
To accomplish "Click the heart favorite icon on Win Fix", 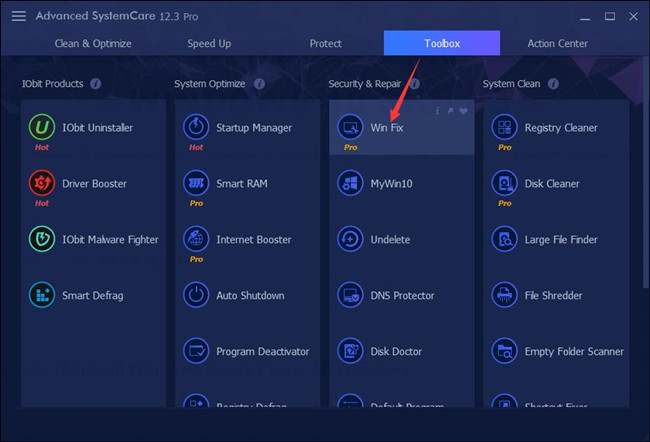I will (x=463, y=111).
